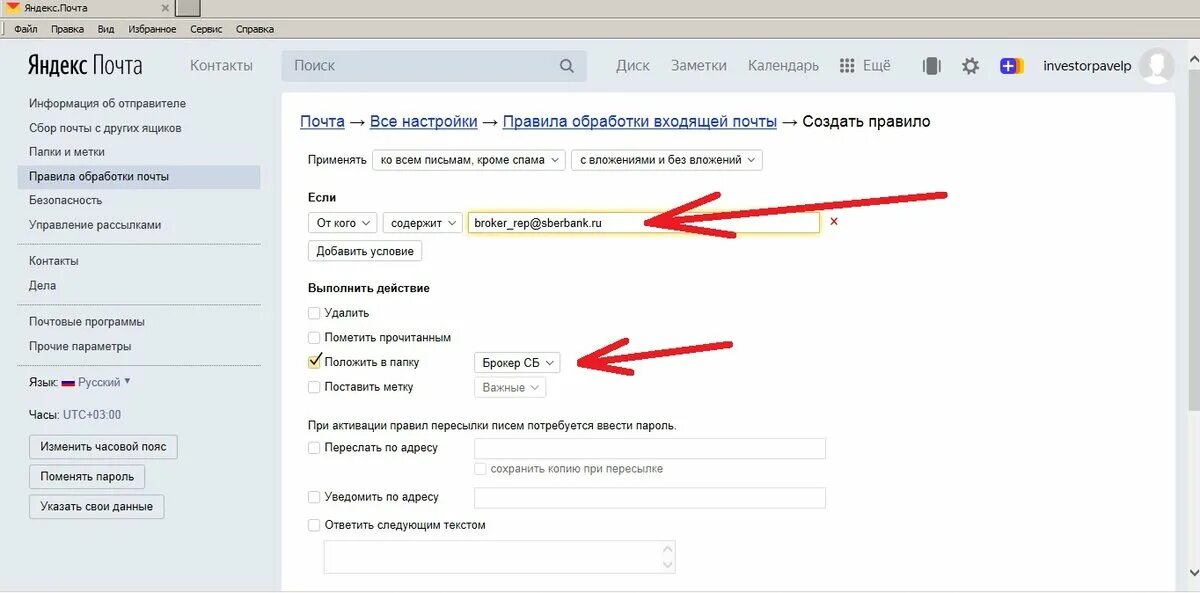
Task: Expand the От кого condition dropdown
Action: click(343, 223)
